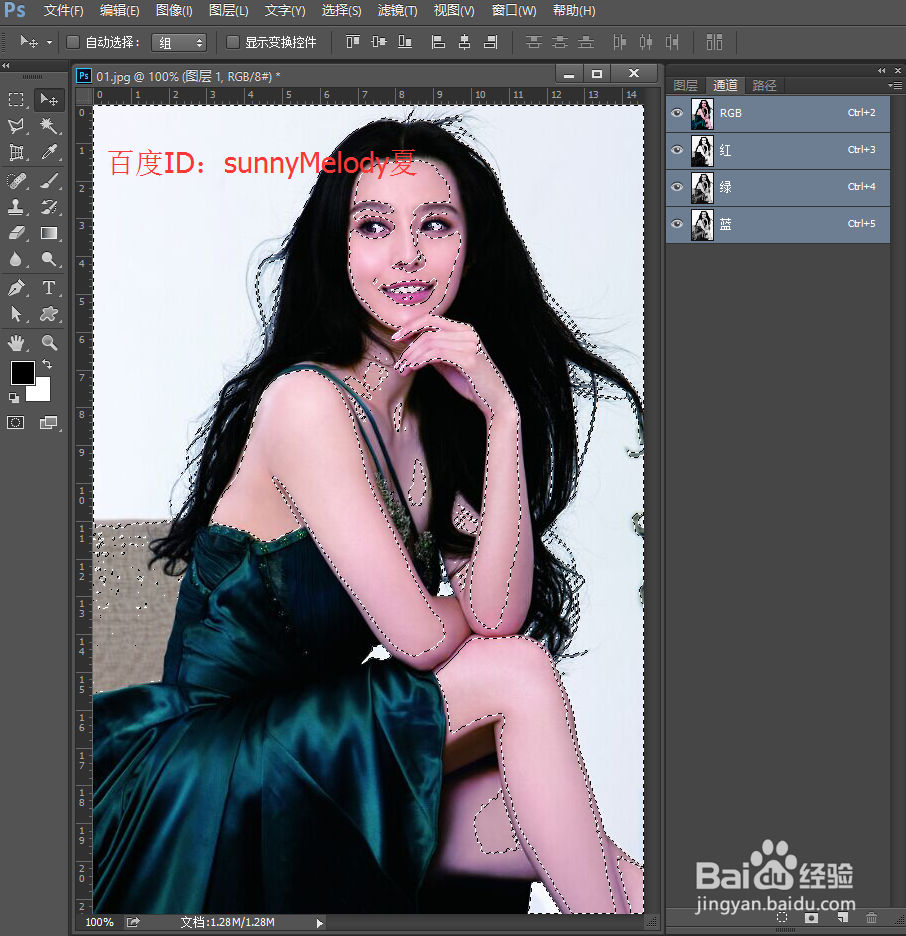Reset default foreground and background colors
This screenshot has height=936, width=906.
click(13, 398)
